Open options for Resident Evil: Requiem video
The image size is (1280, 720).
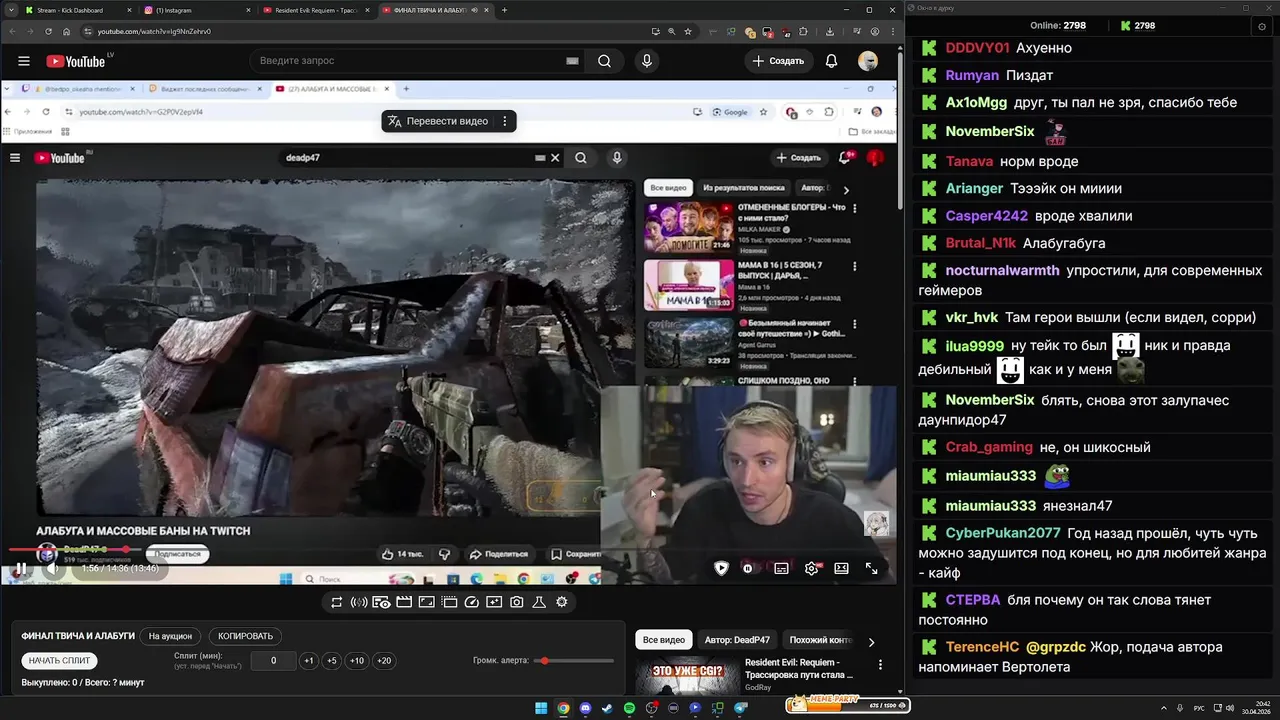880,664
